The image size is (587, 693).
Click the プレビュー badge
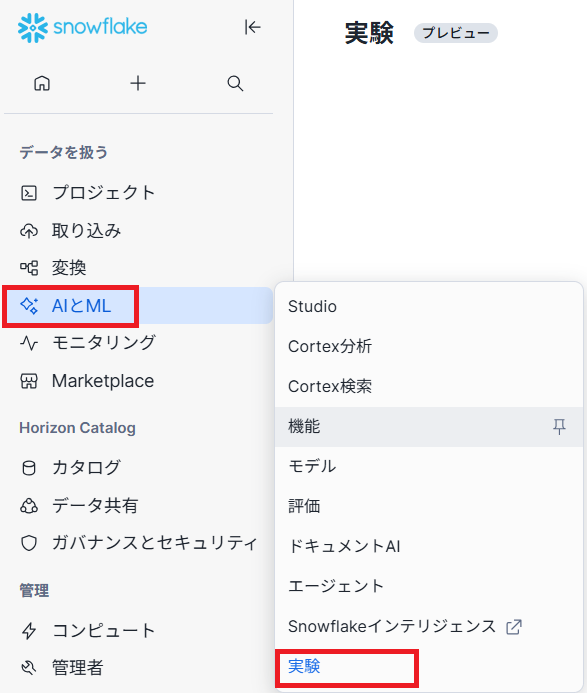tap(456, 33)
